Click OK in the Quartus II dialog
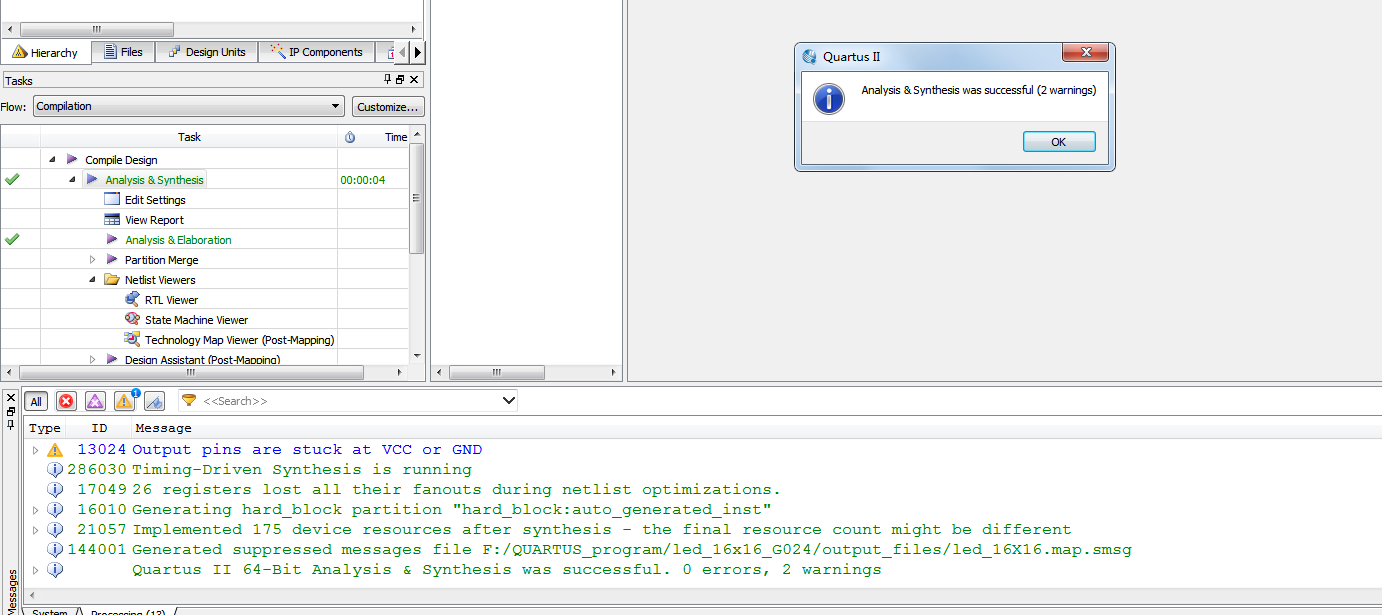This screenshot has width=1382, height=615. pyautogui.click(x=1059, y=142)
